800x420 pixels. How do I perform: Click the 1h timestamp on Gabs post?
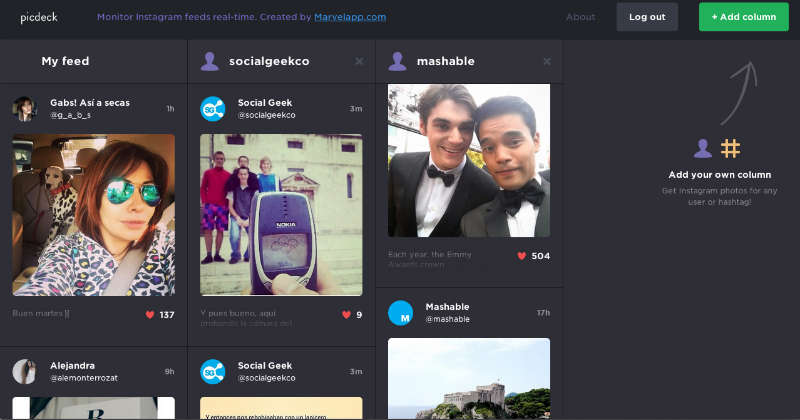(x=170, y=109)
